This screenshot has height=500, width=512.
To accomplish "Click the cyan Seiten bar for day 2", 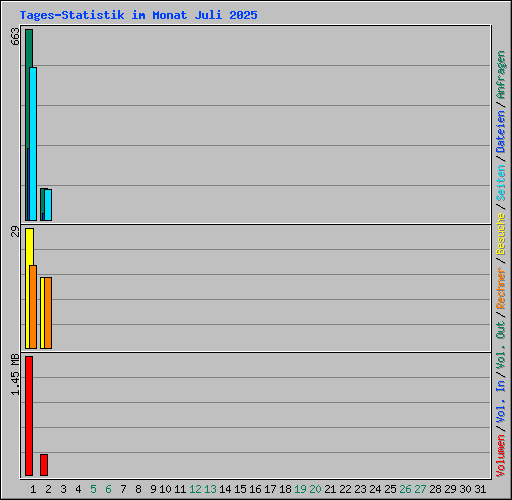I will [x=48, y=205].
